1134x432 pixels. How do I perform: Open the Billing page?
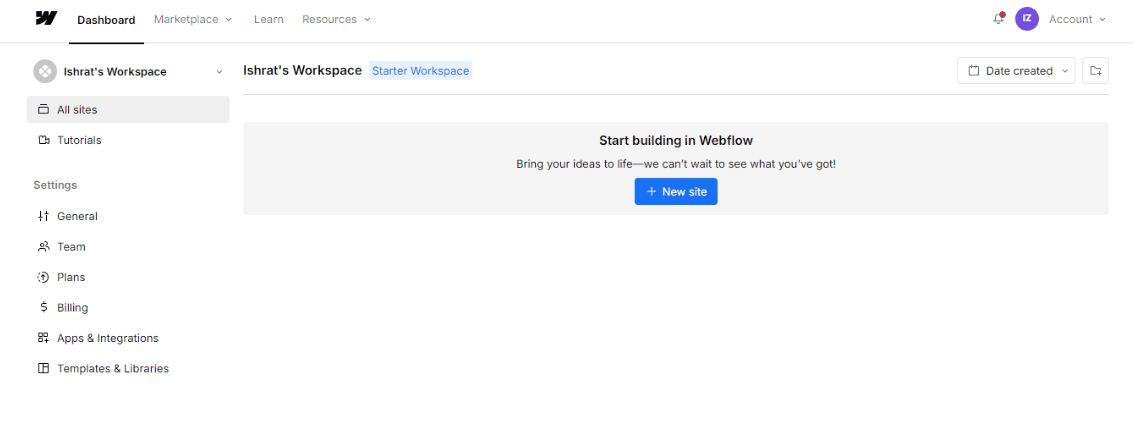(128, 308)
